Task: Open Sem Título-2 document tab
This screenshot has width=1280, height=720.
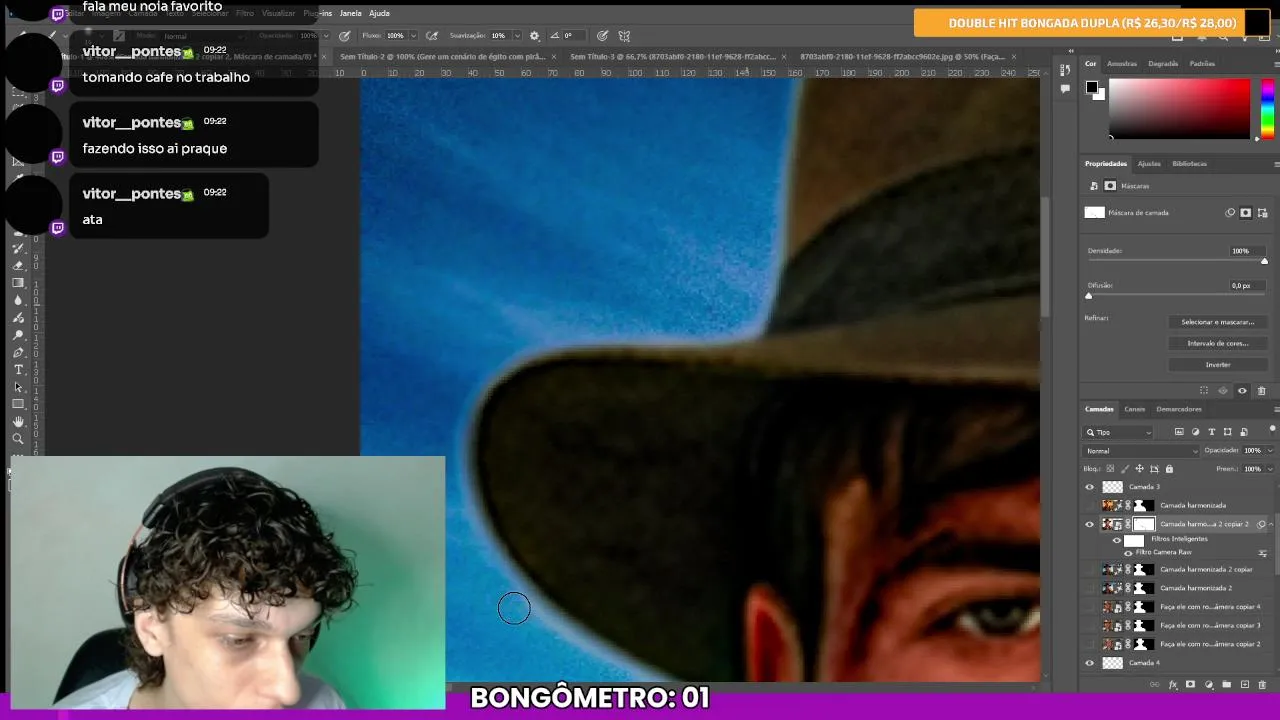Action: point(444,57)
